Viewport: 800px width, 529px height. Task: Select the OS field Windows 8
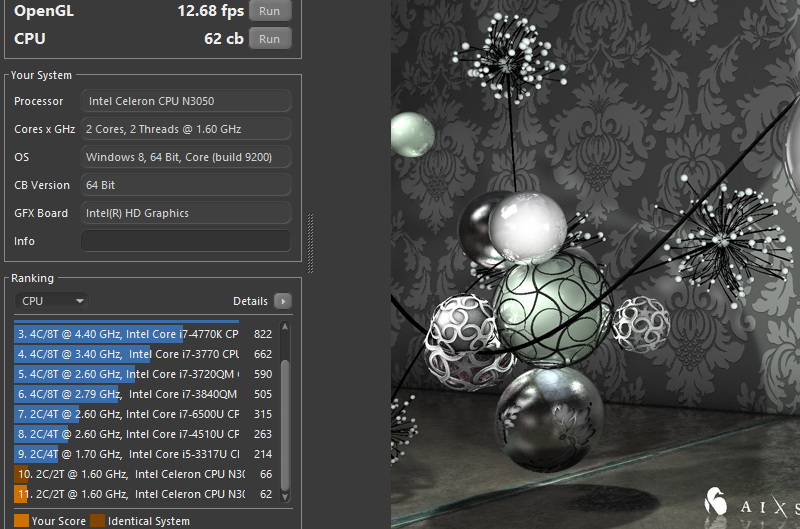(x=186, y=157)
